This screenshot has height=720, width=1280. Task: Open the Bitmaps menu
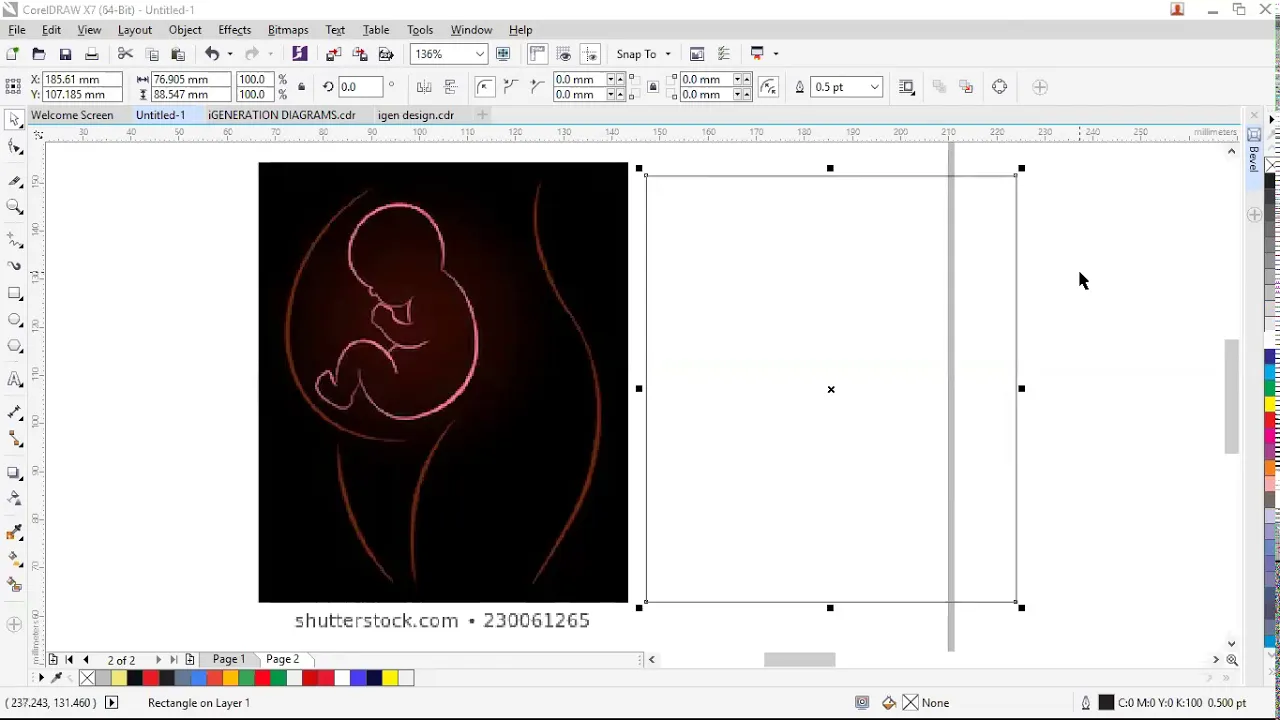pyautogui.click(x=288, y=30)
